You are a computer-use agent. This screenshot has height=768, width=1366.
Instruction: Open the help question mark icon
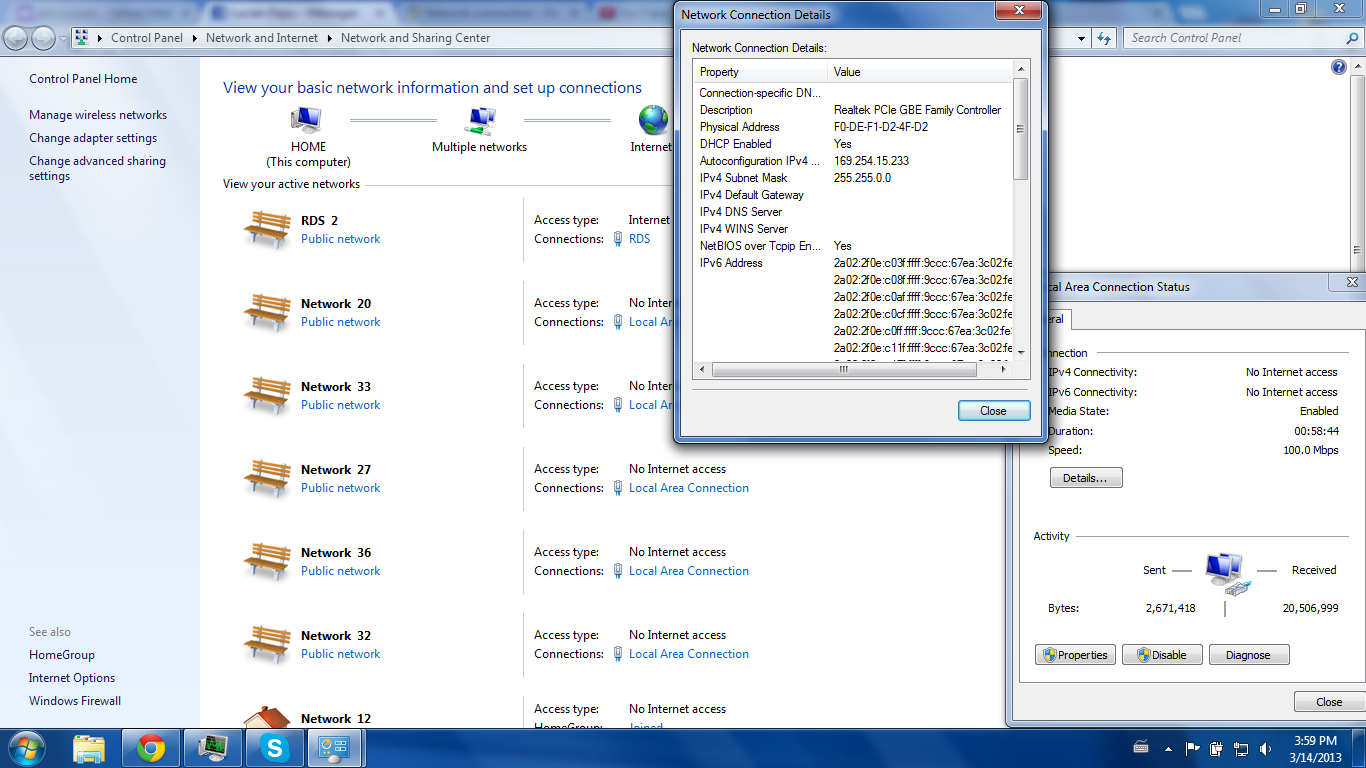pyautogui.click(x=1339, y=67)
